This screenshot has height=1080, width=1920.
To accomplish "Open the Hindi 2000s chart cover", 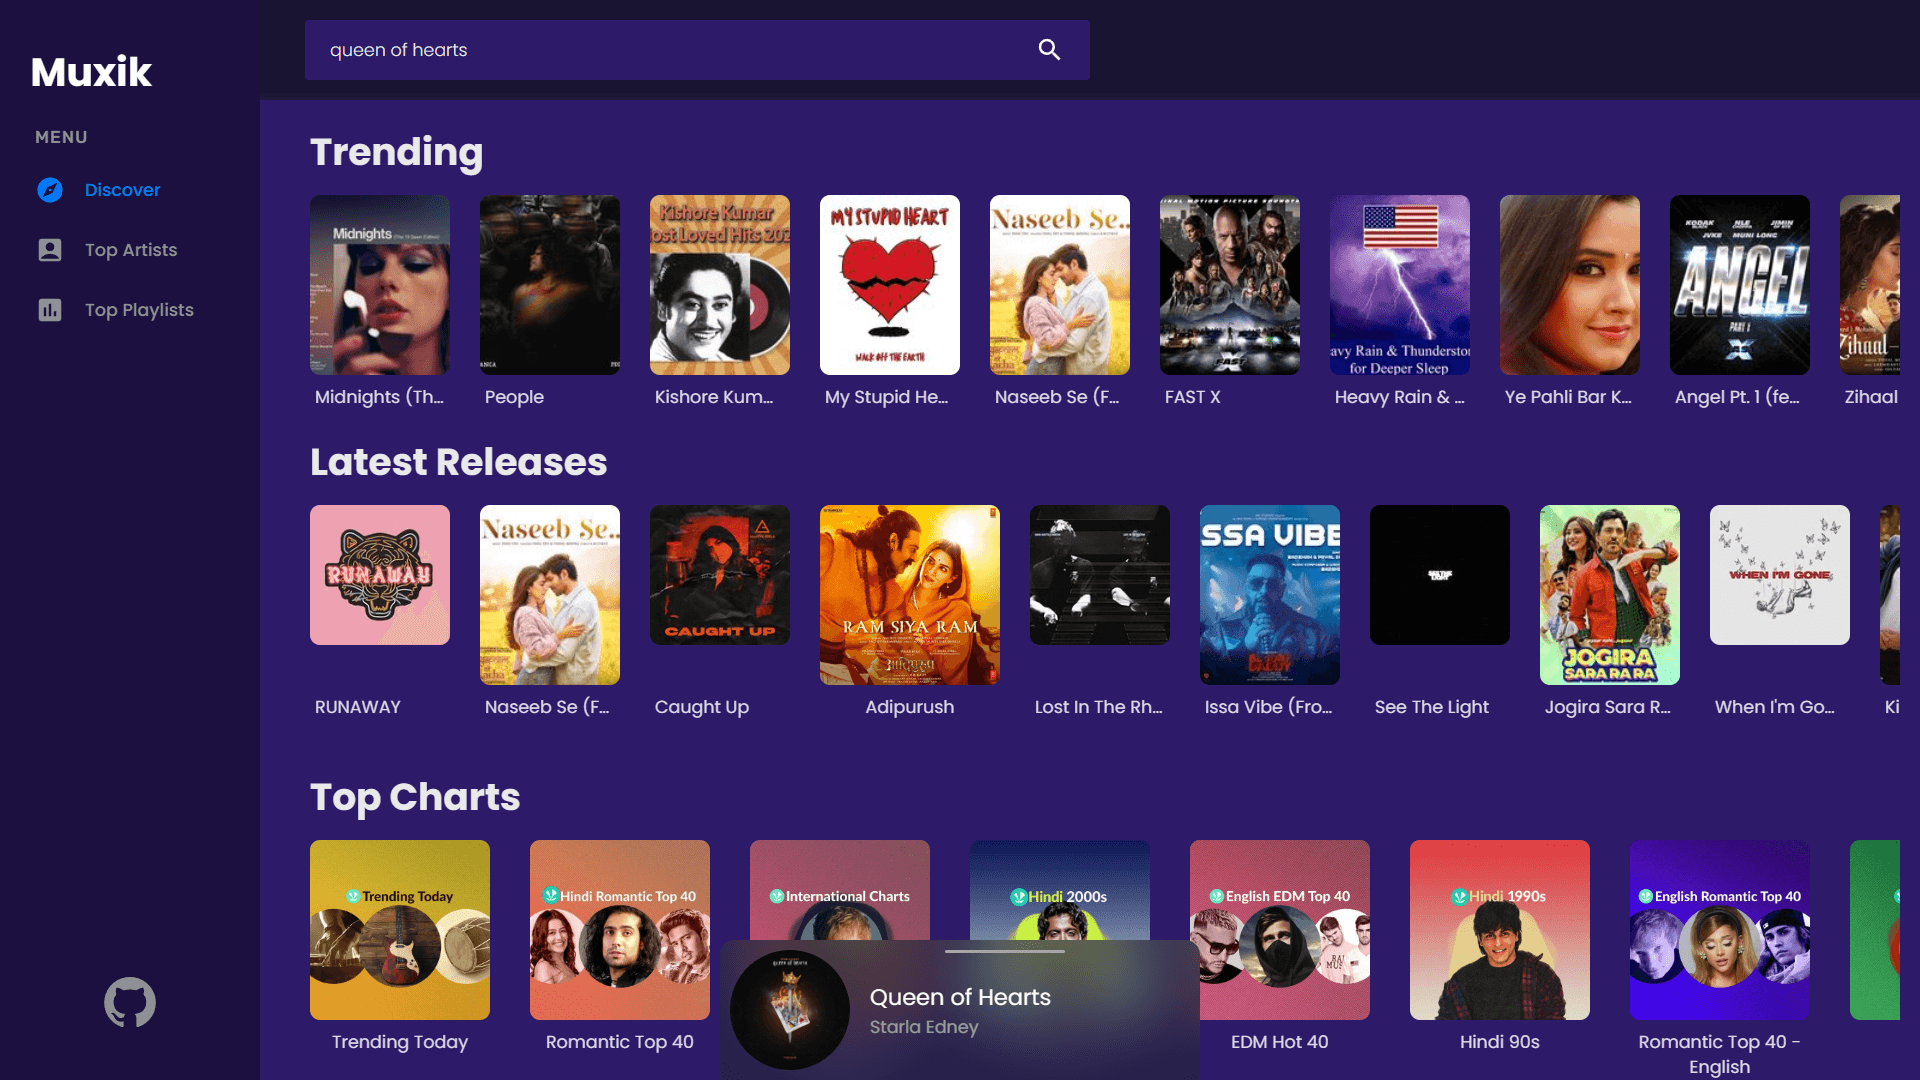I will [1060, 890].
